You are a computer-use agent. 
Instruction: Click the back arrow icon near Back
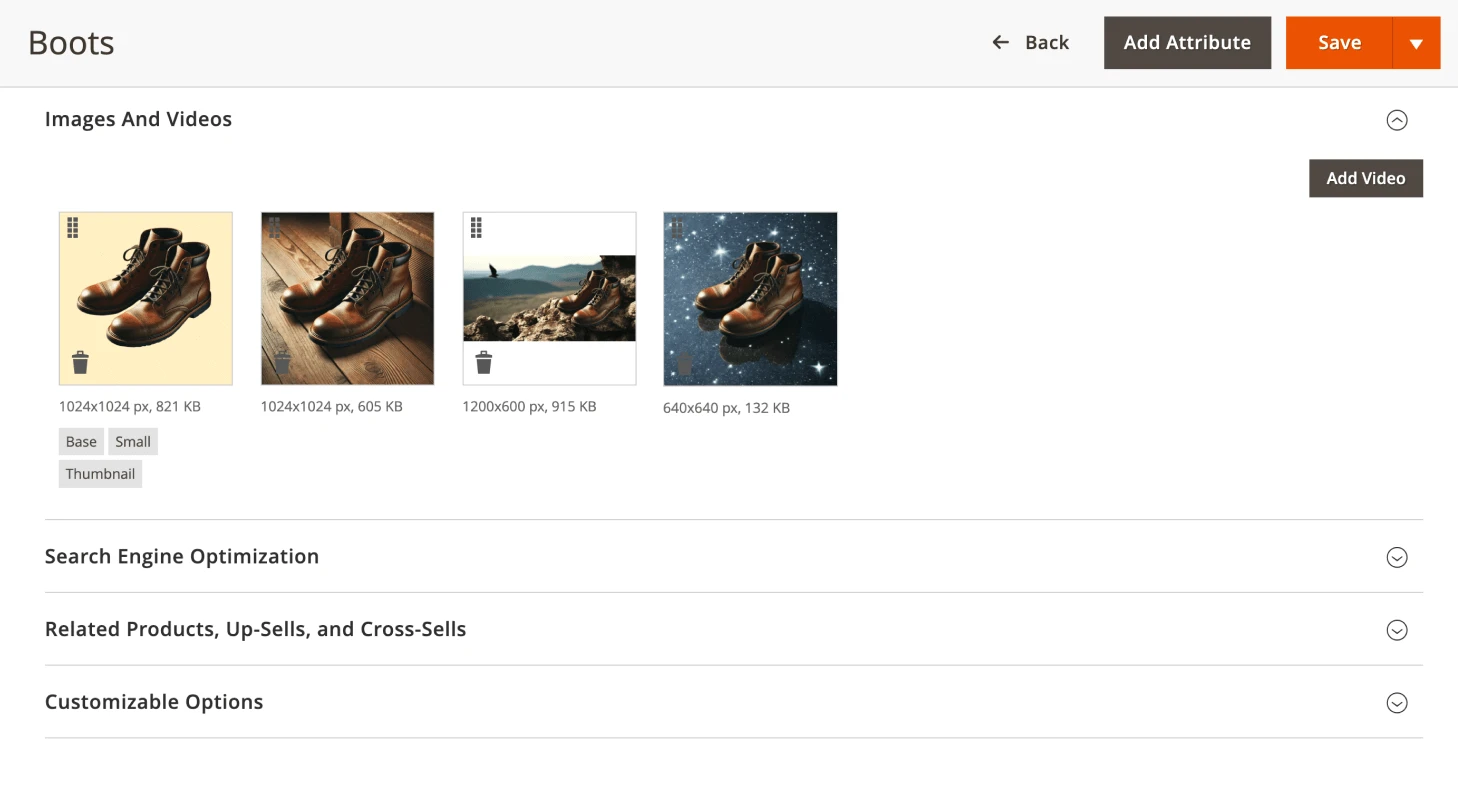point(999,42)
